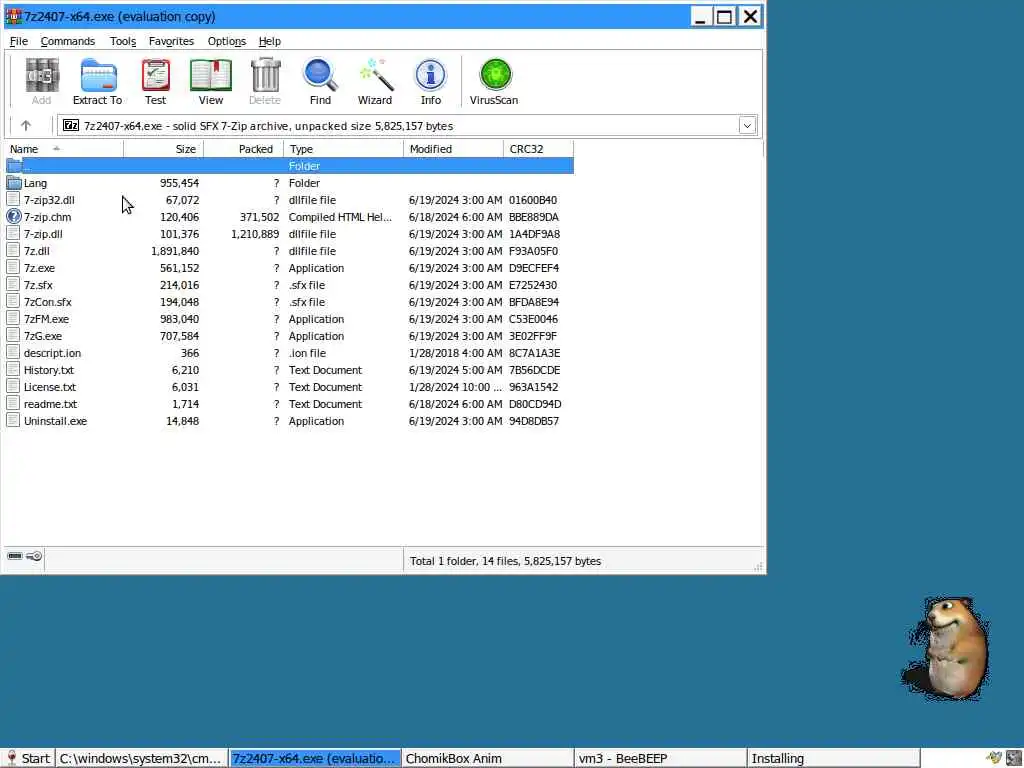Click the drive icon in status bar
The width and height of the screenshot is (1024, 768).
[15, 556]
